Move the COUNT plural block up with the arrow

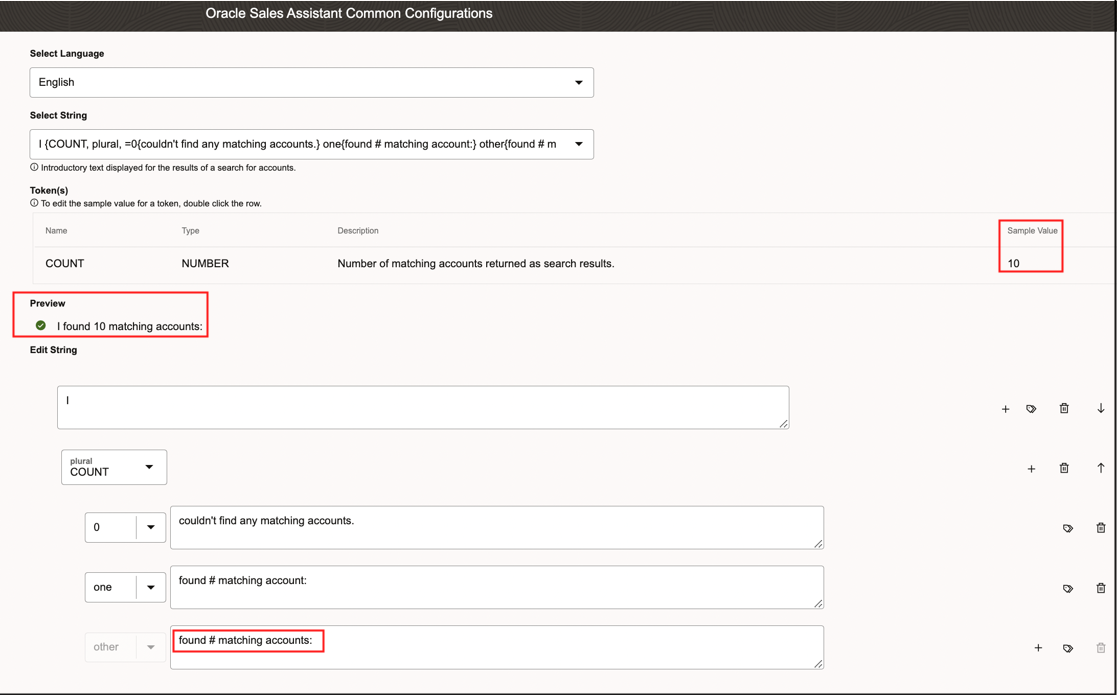click(x=1101, y=468)
